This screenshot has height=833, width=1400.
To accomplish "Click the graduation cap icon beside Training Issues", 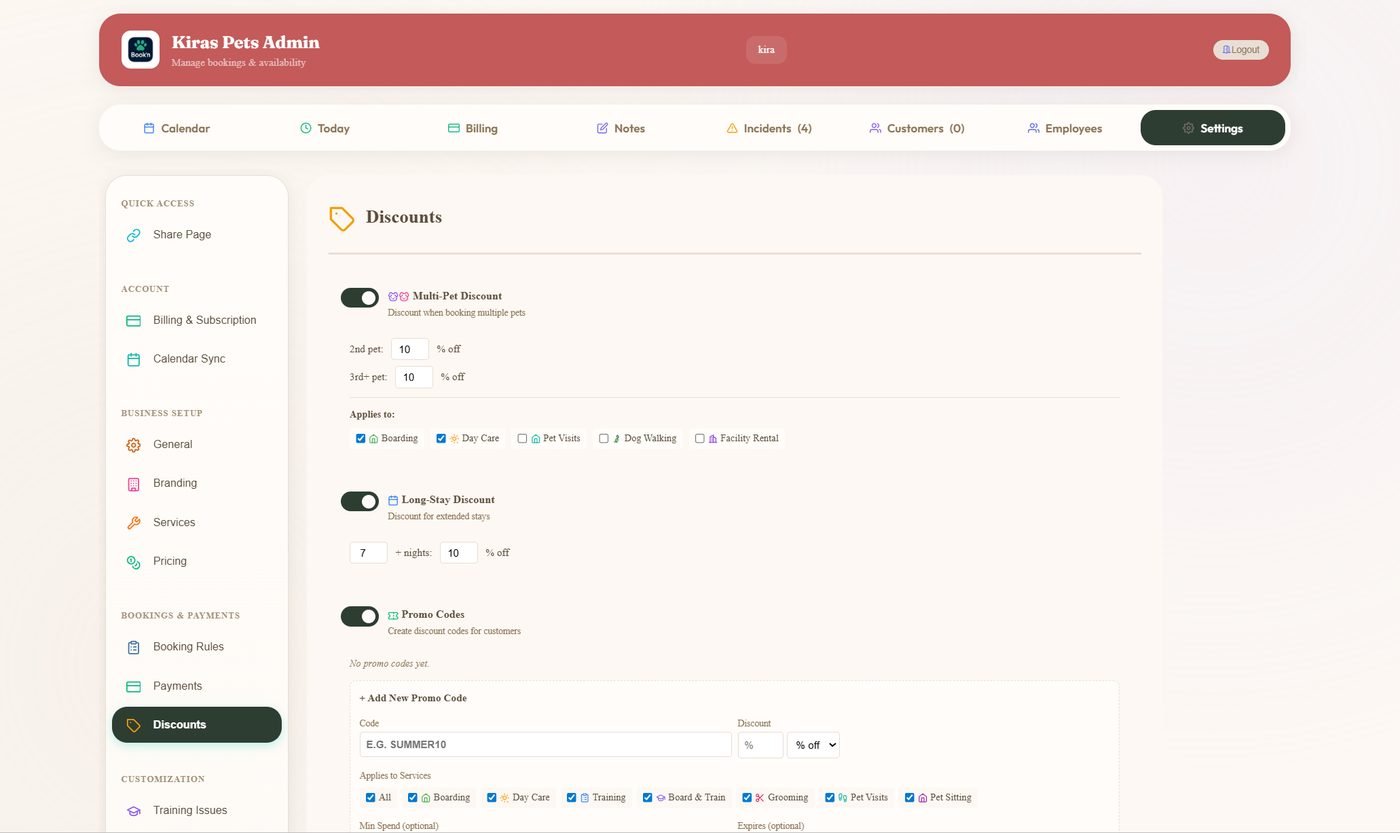I will pyautogui.click(x=133, y=811).
